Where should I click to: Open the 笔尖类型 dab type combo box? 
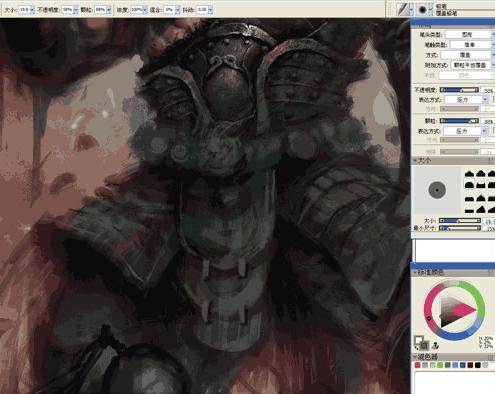point(470,35)
